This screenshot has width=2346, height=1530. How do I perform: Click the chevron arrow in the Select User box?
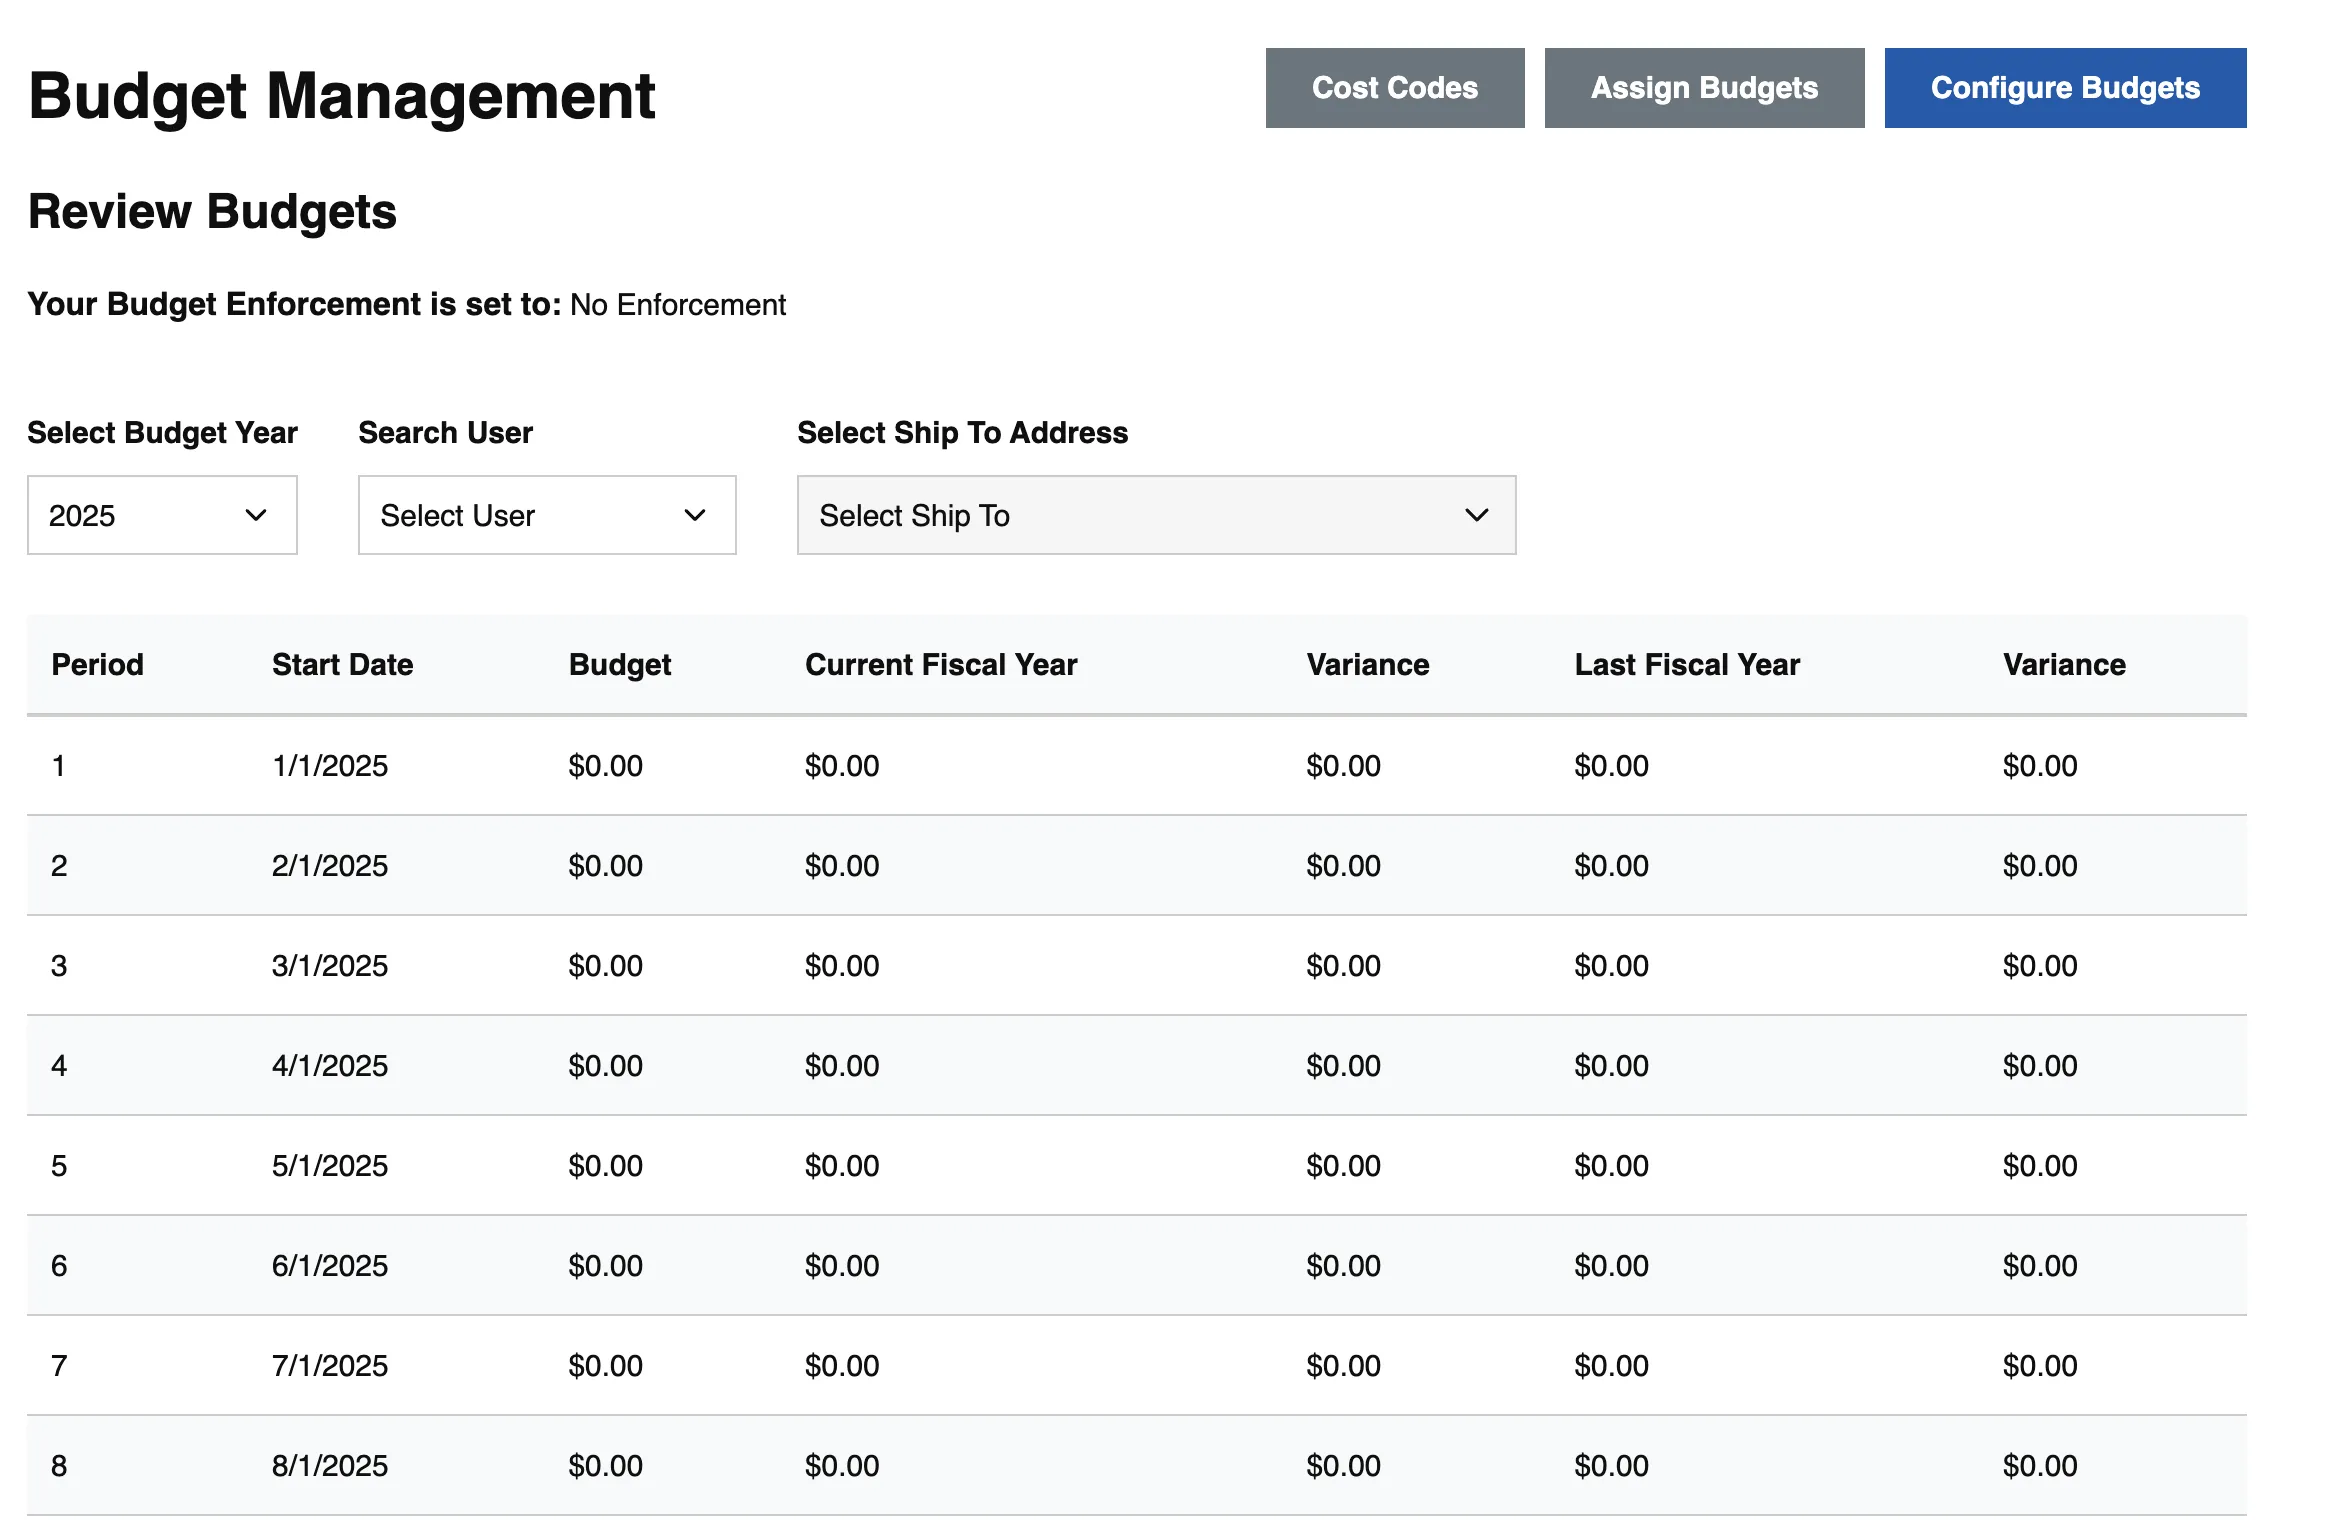(695, 515)
